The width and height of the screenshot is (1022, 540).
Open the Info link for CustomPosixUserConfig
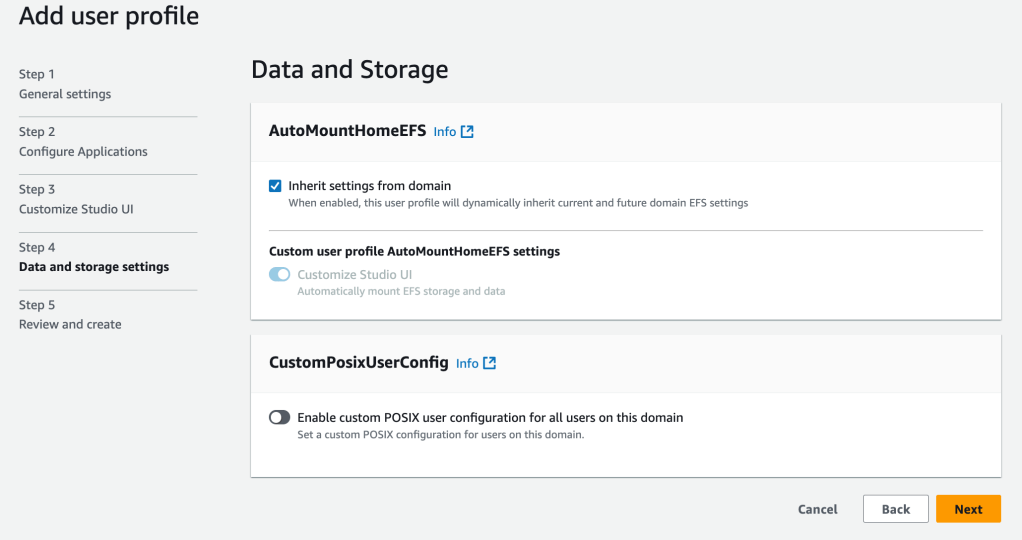point(467,364)
